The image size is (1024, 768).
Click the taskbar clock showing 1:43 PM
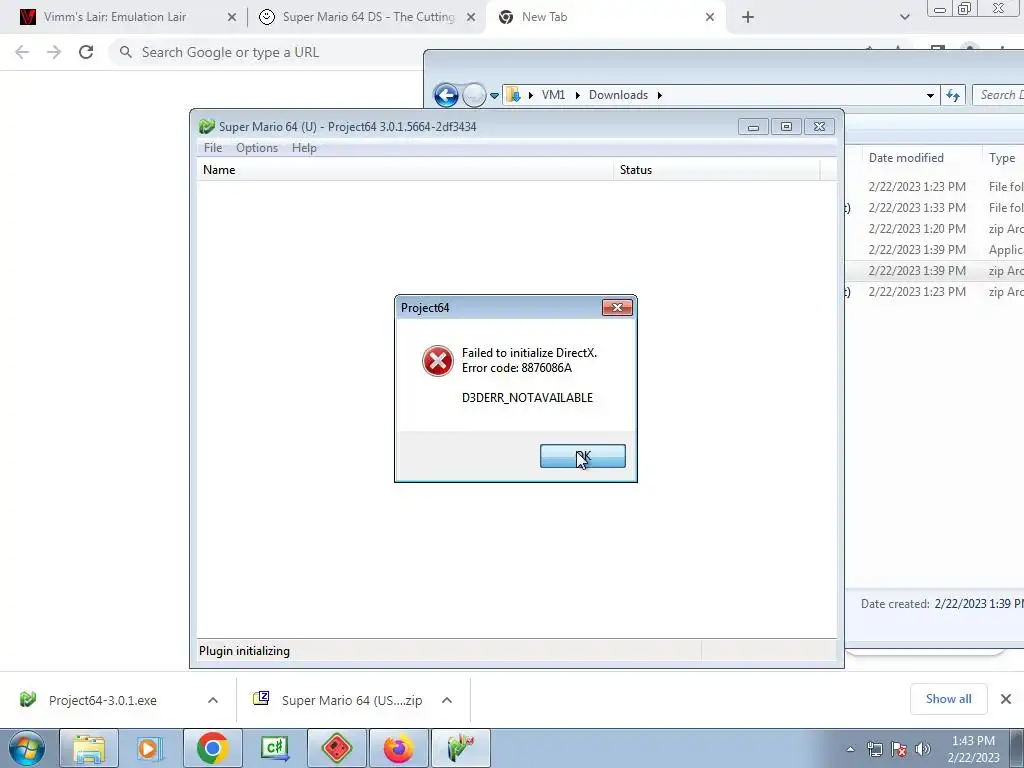tap(973, 749)
